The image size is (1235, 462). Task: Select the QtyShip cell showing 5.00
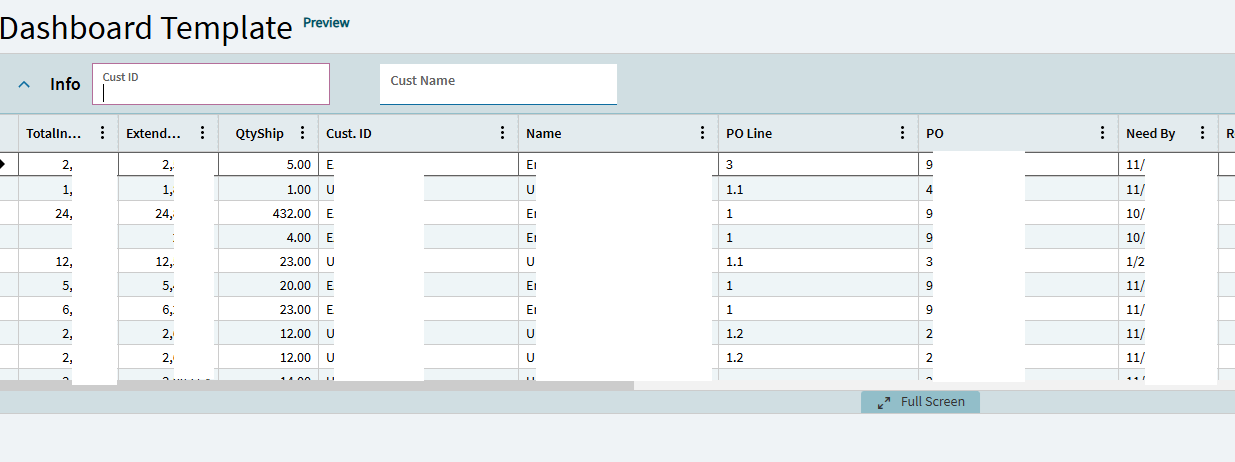coord(268,164)
